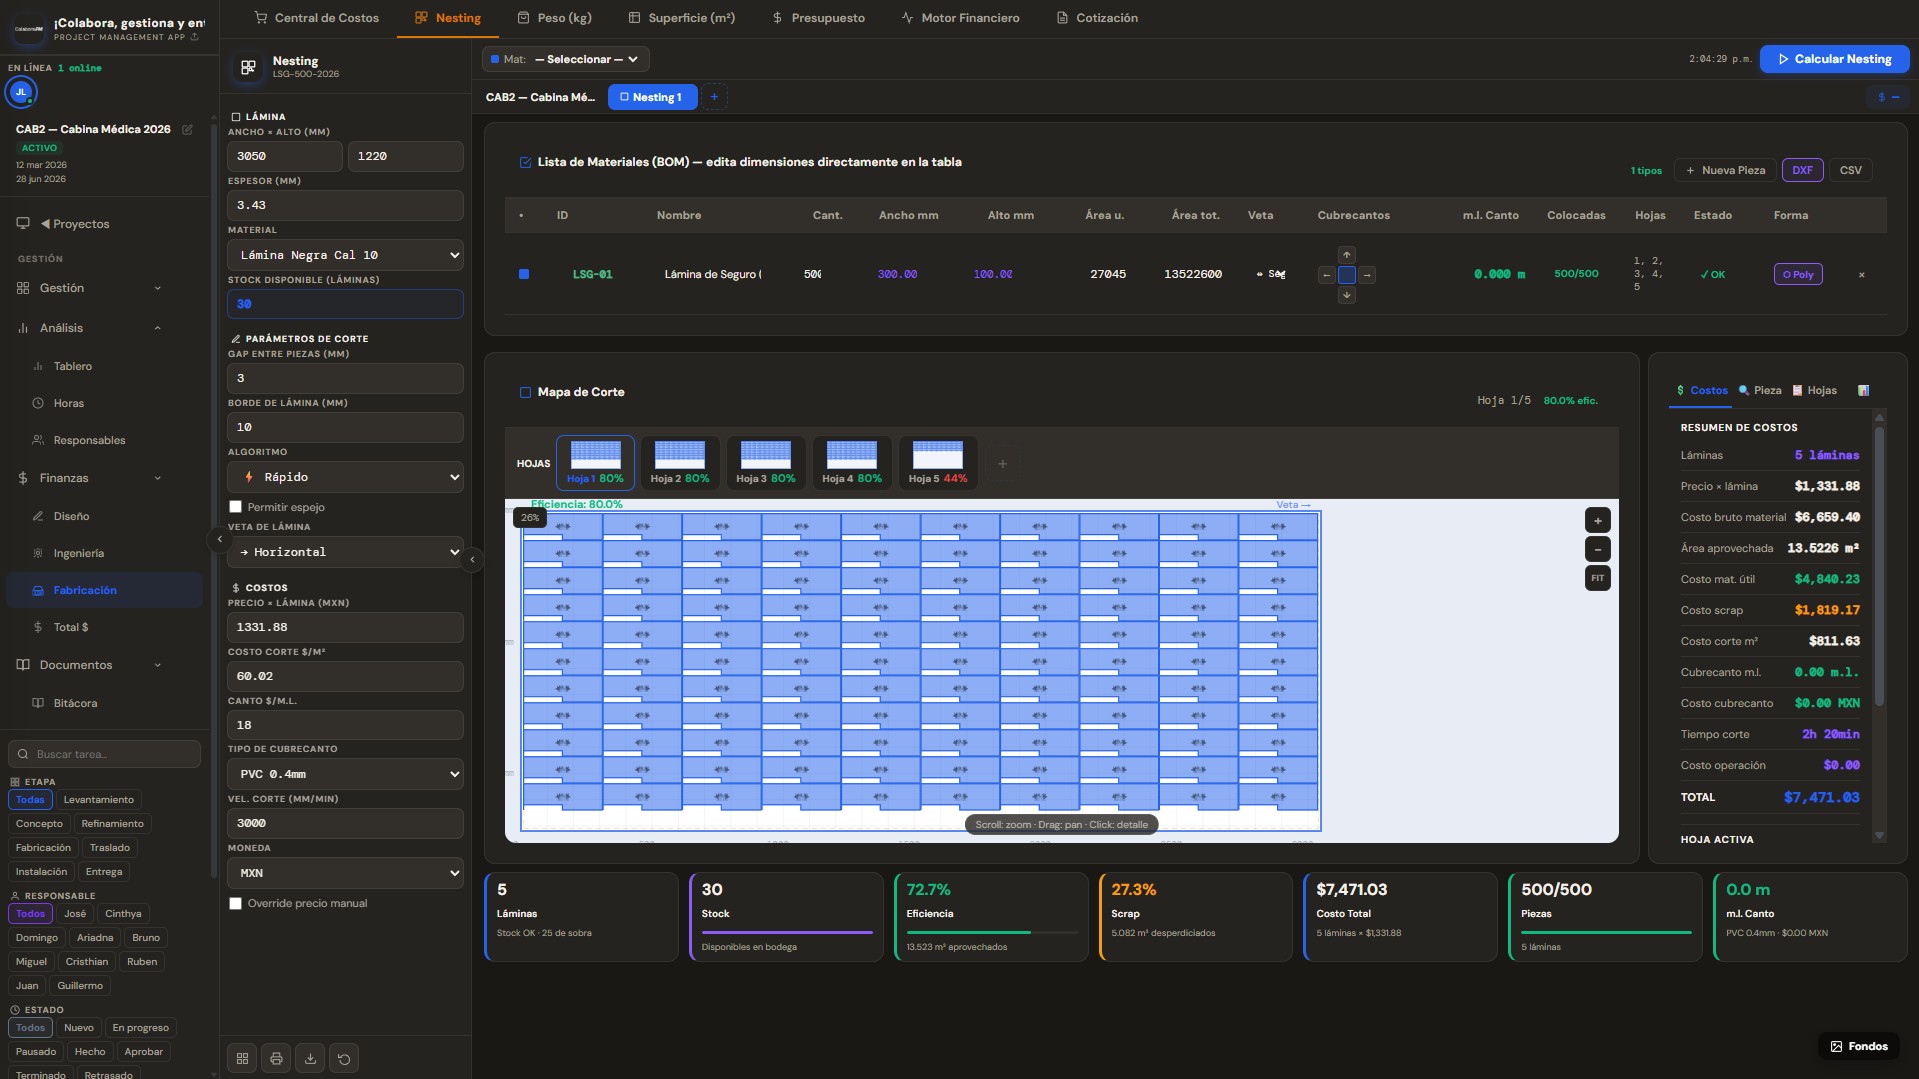The width and height of the screenshot is (1919, 1079).
Task: Select the Todas etapa filter chip
Action: (30, 800)
